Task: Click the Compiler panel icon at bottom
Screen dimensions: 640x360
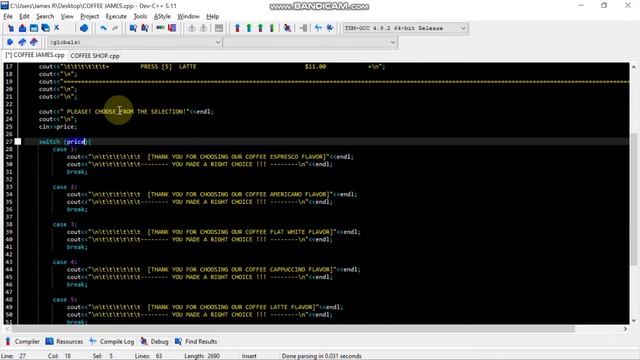Action: point(8,341)
